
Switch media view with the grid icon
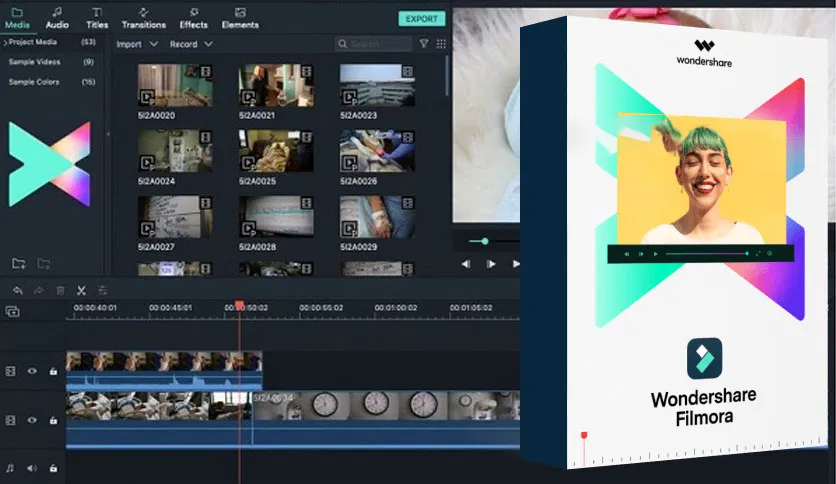[x=440, y=44]
